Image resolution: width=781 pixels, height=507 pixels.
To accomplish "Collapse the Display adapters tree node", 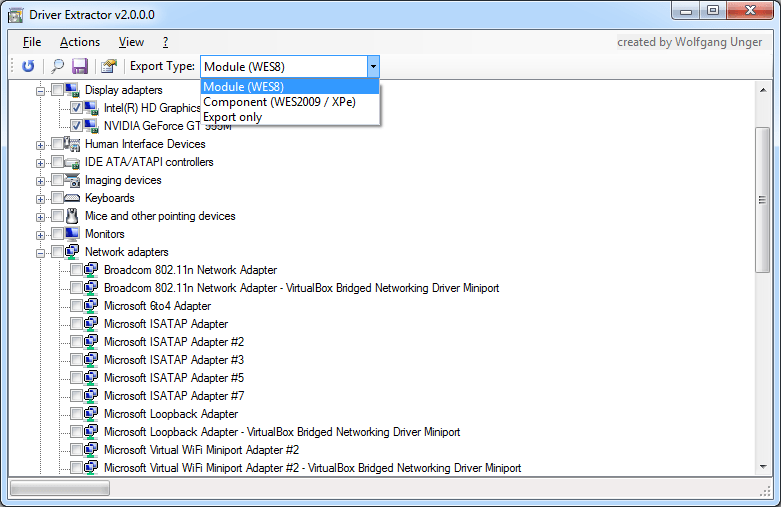I will 40,91.
